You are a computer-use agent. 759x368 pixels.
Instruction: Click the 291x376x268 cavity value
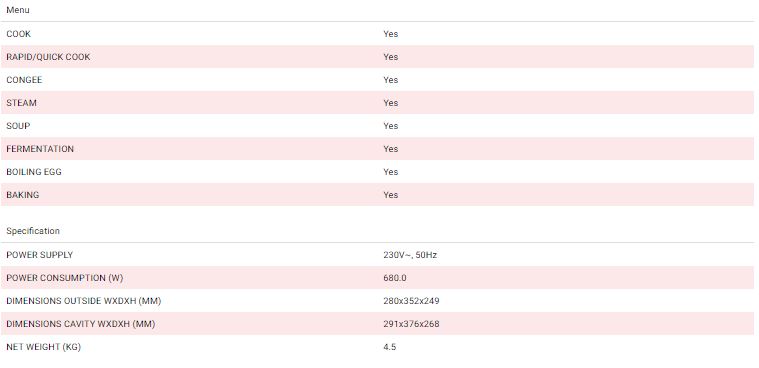[x=411, y=324]
